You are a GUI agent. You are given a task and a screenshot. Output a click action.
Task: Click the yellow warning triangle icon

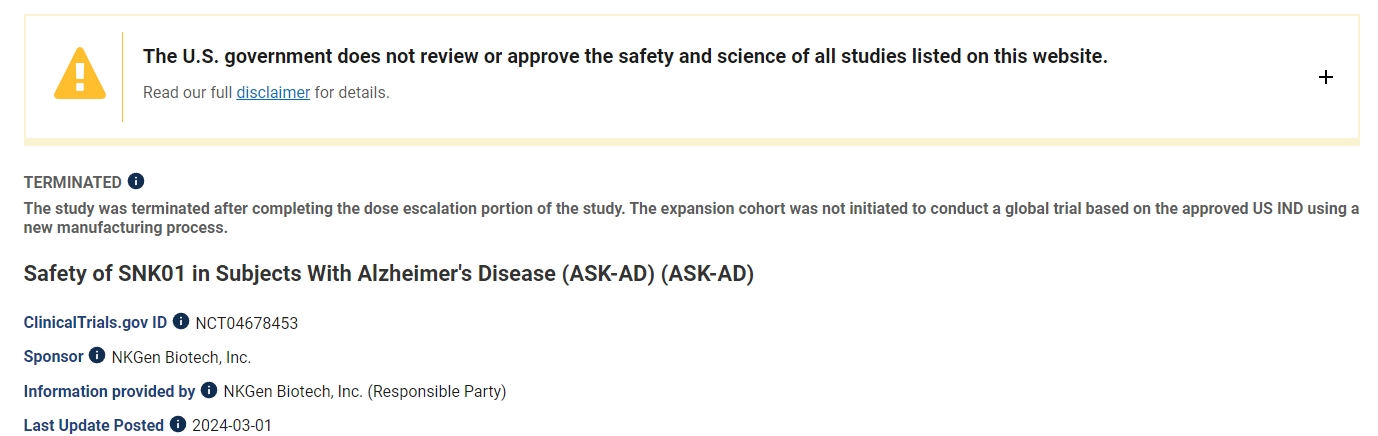[80, 75]
